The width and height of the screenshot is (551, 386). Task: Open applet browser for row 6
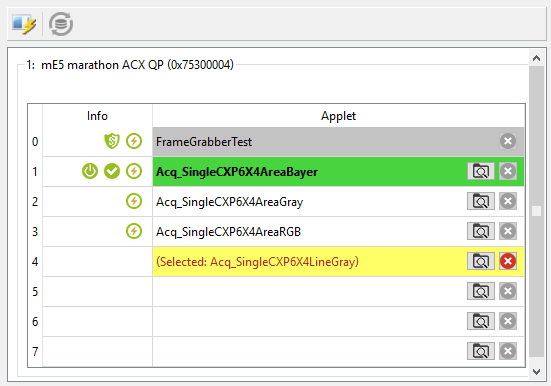[481, 321]
